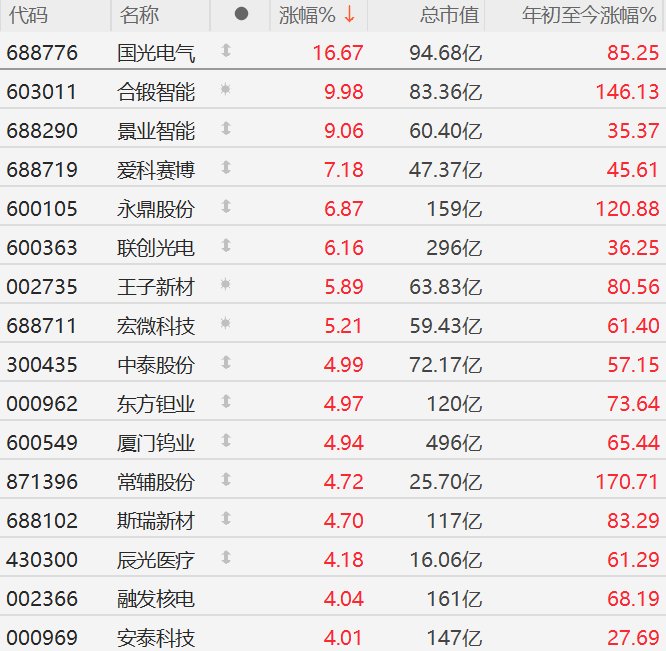666x651 pixels.
Task: Click market cap 94.68亿
Action: (446, 54)
